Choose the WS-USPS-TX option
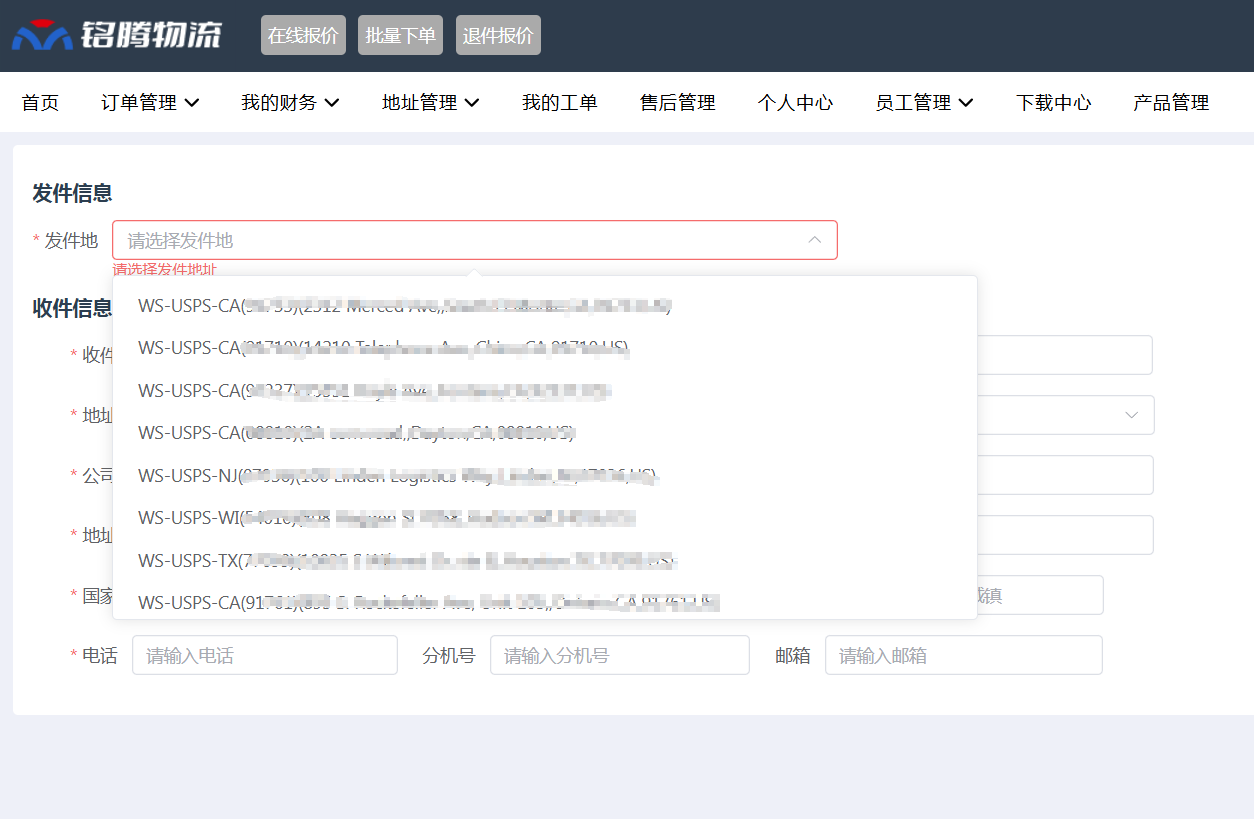Image resolution: width=1254 pixels, height=819 pixels. [545, 560]
